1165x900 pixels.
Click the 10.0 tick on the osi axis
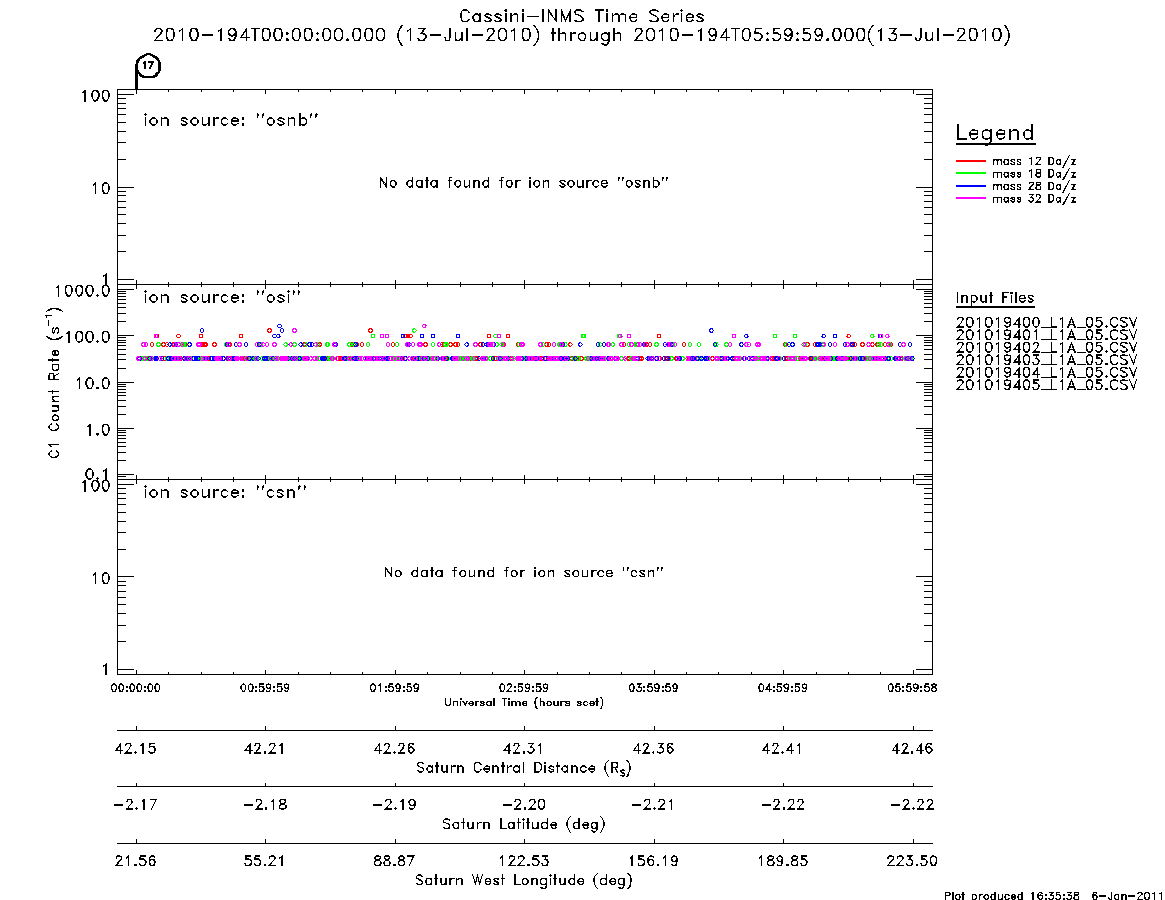pos(93,383)
